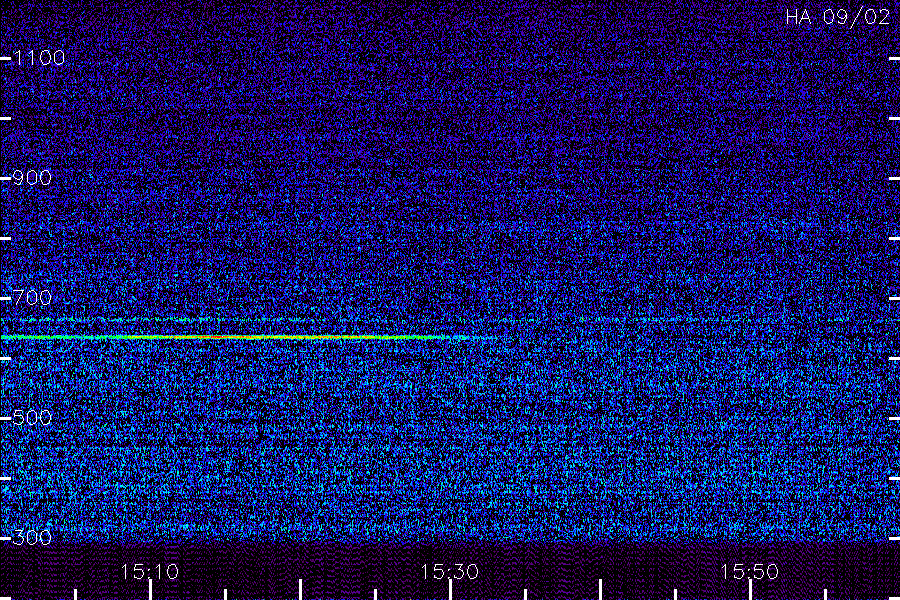Click the 15:30 time axis label
Image resolution: width=900 pixels, height=600 pixels.
tap(449, 572)
